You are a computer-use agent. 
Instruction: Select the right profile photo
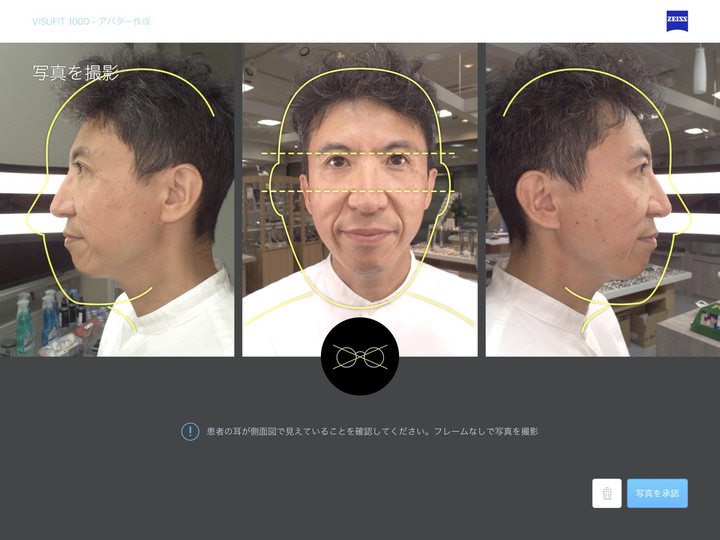[602, 200]
